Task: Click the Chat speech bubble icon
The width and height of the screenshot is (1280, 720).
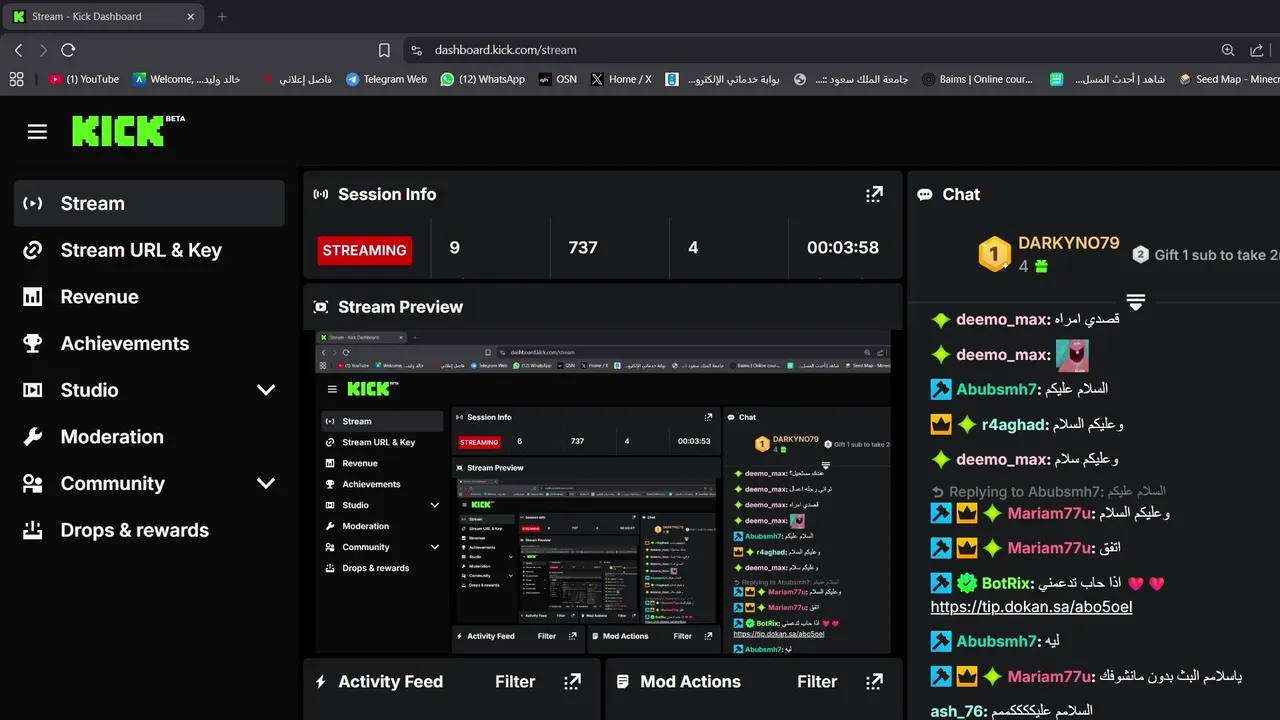Action: pos(925,195)
